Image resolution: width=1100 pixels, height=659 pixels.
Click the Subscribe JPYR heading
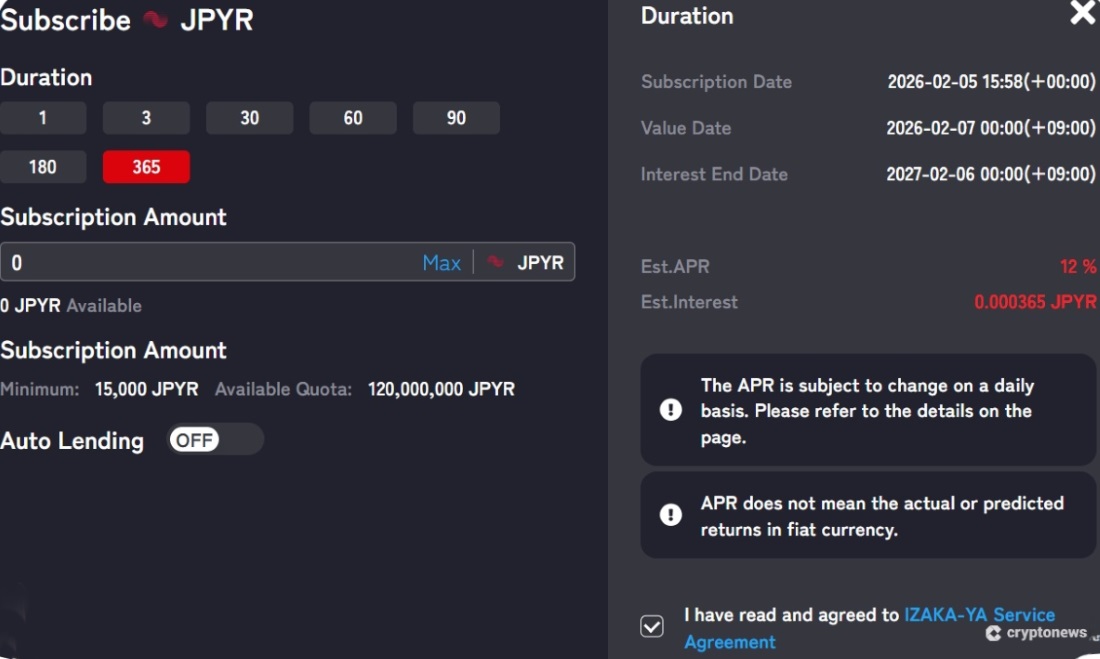127,20
